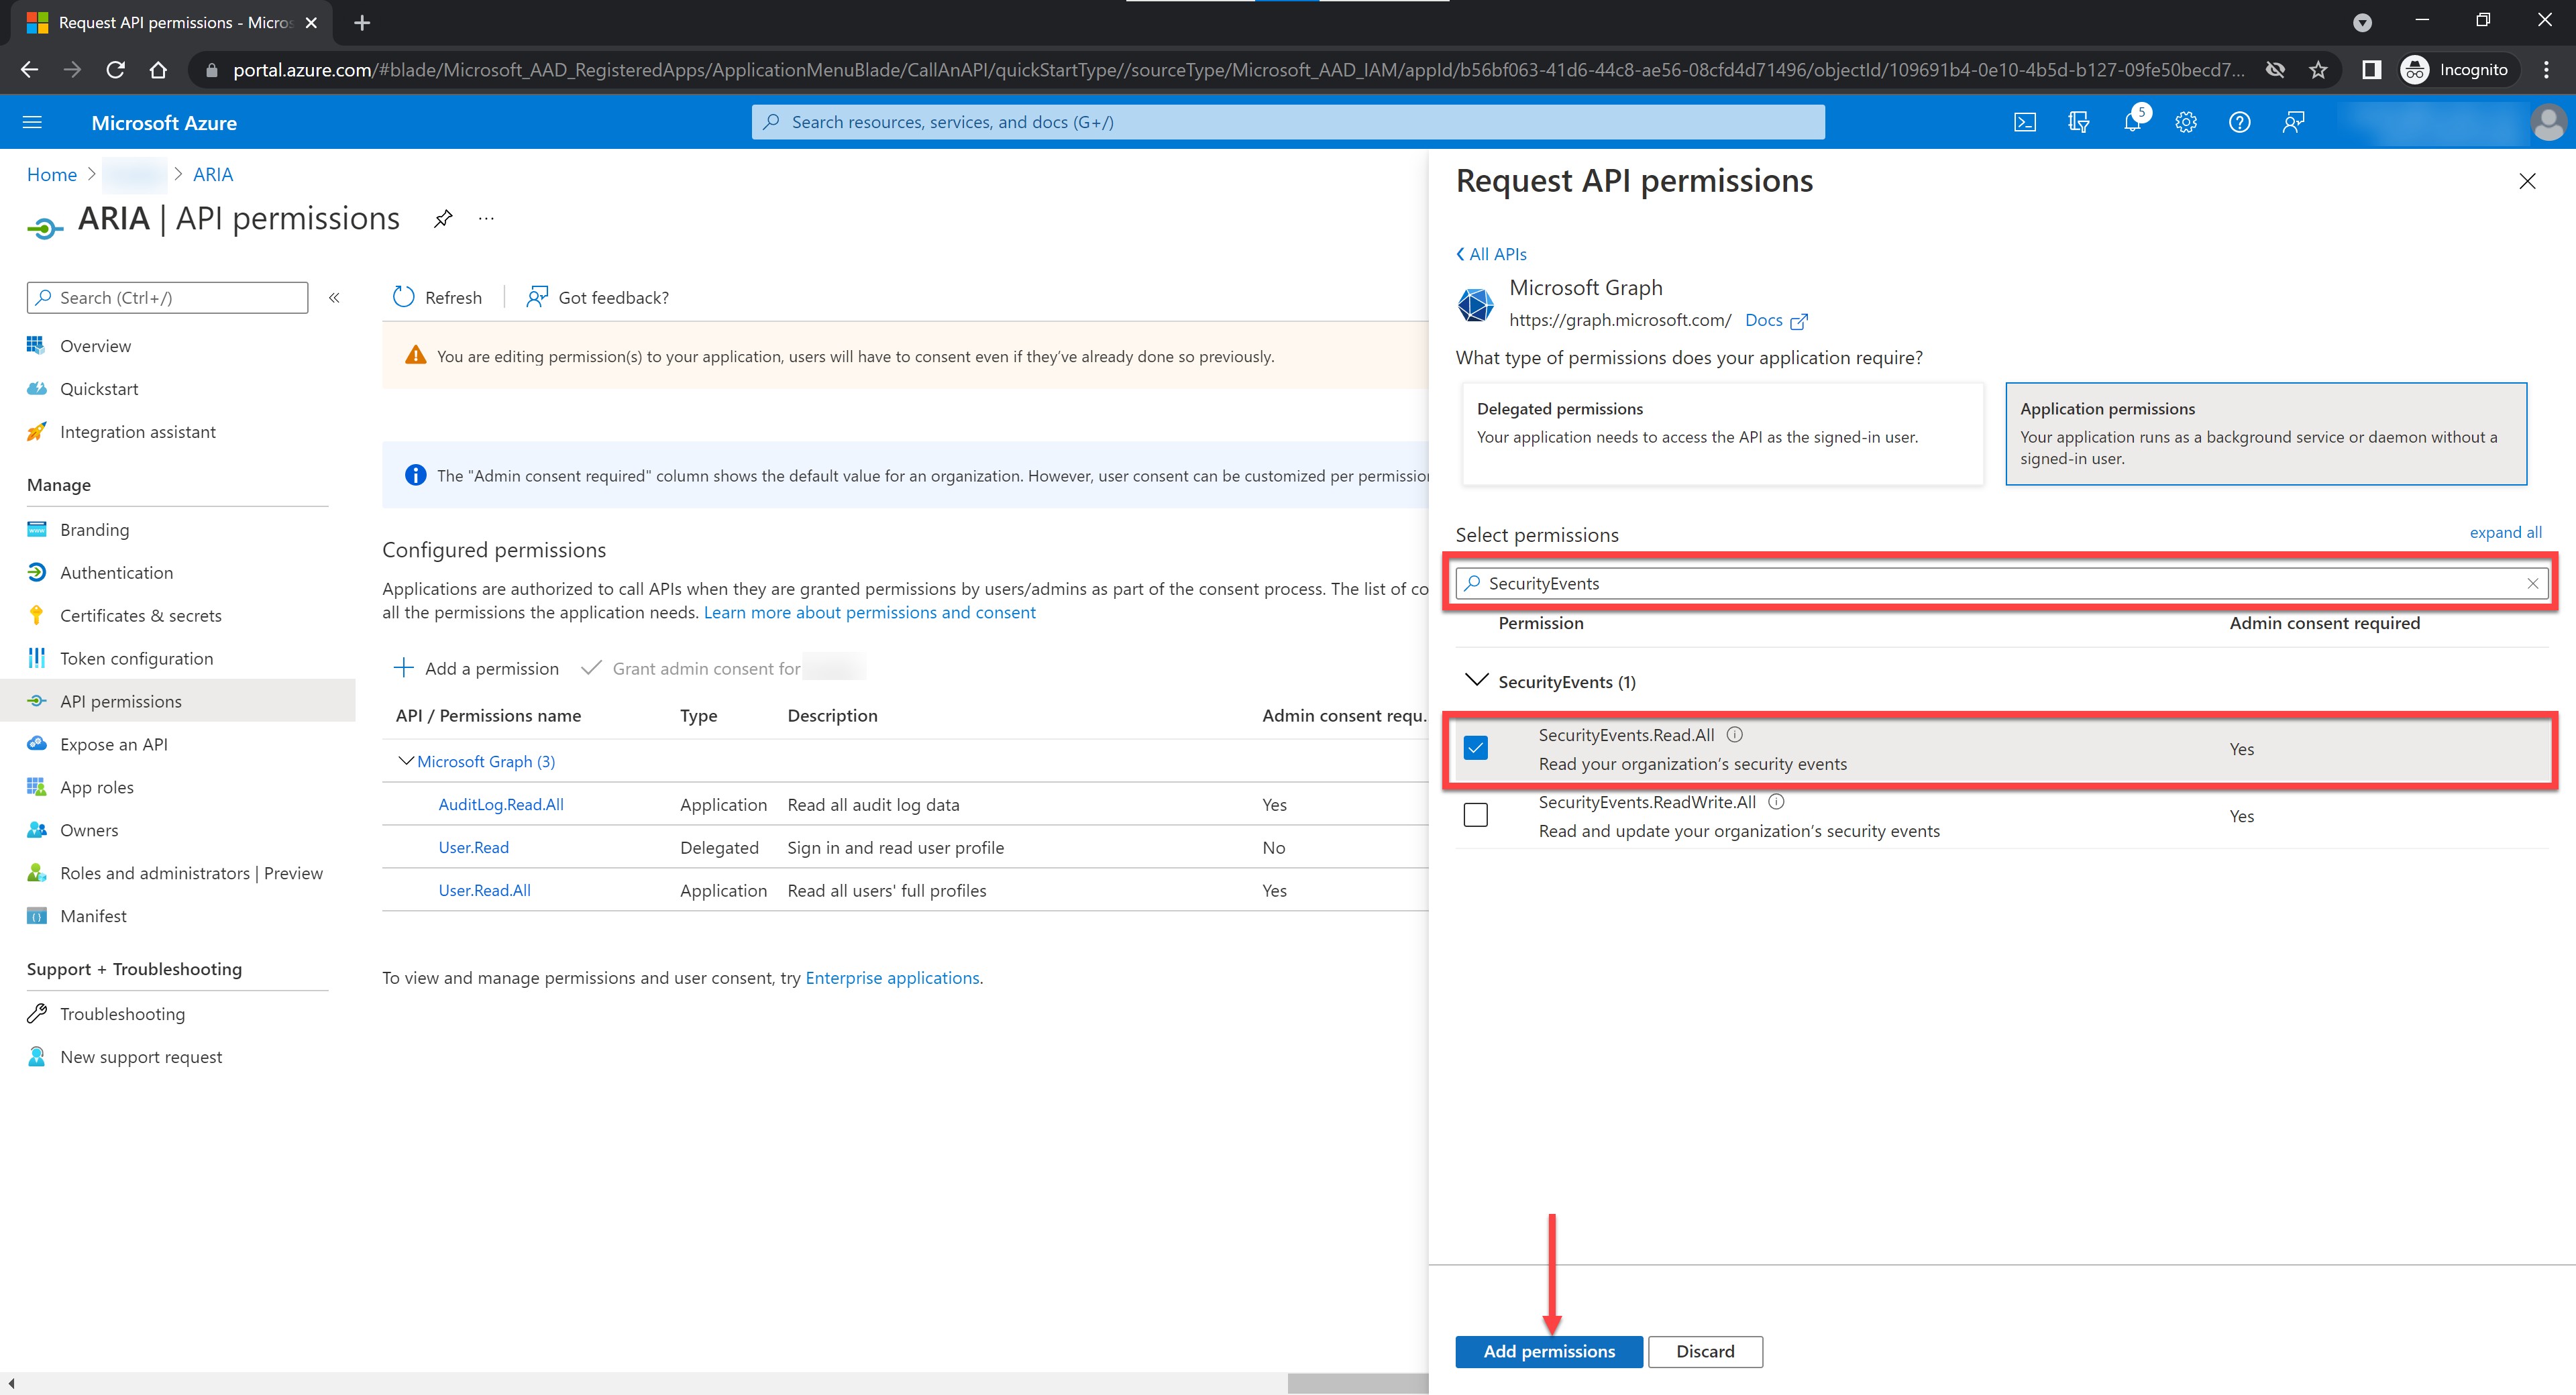Image resolution: width=2576 pixels, height=1395 pixels.
Task: Open the Manifest menu item
Action: click(93, 915)
